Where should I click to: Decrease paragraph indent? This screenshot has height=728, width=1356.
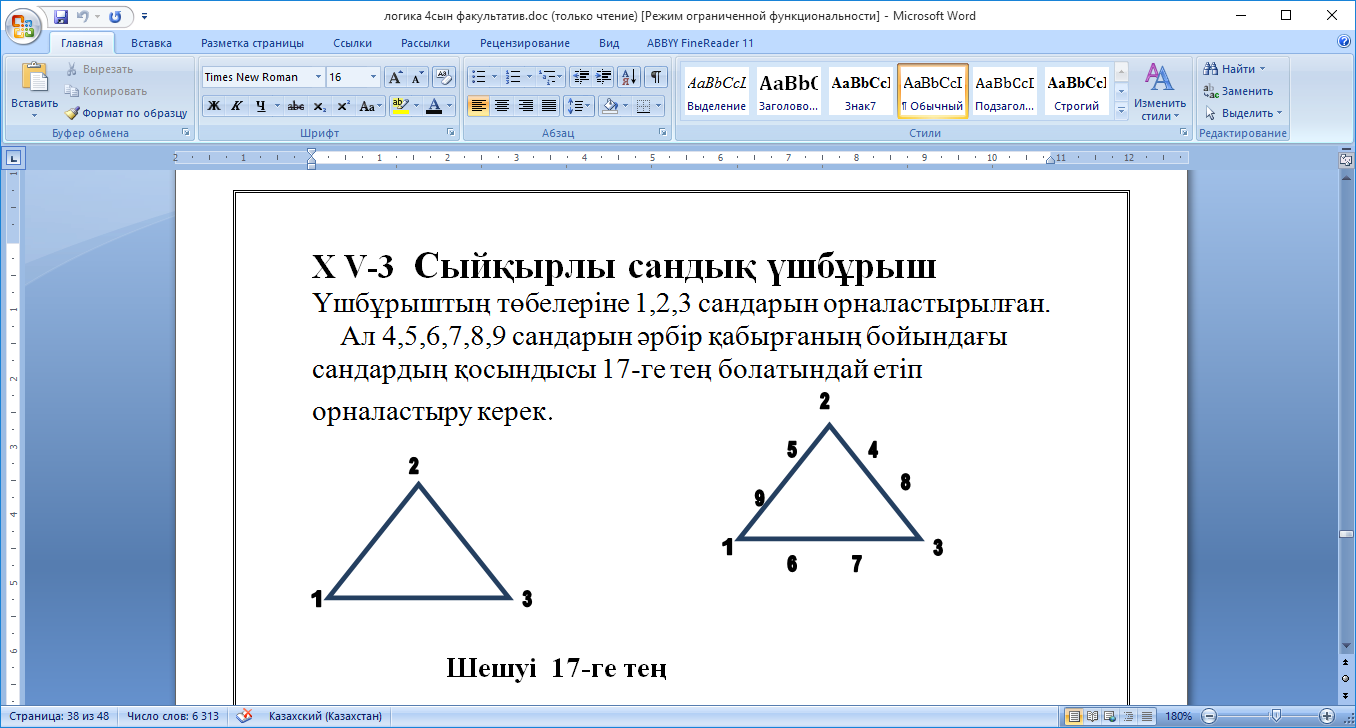pos(581,77)
